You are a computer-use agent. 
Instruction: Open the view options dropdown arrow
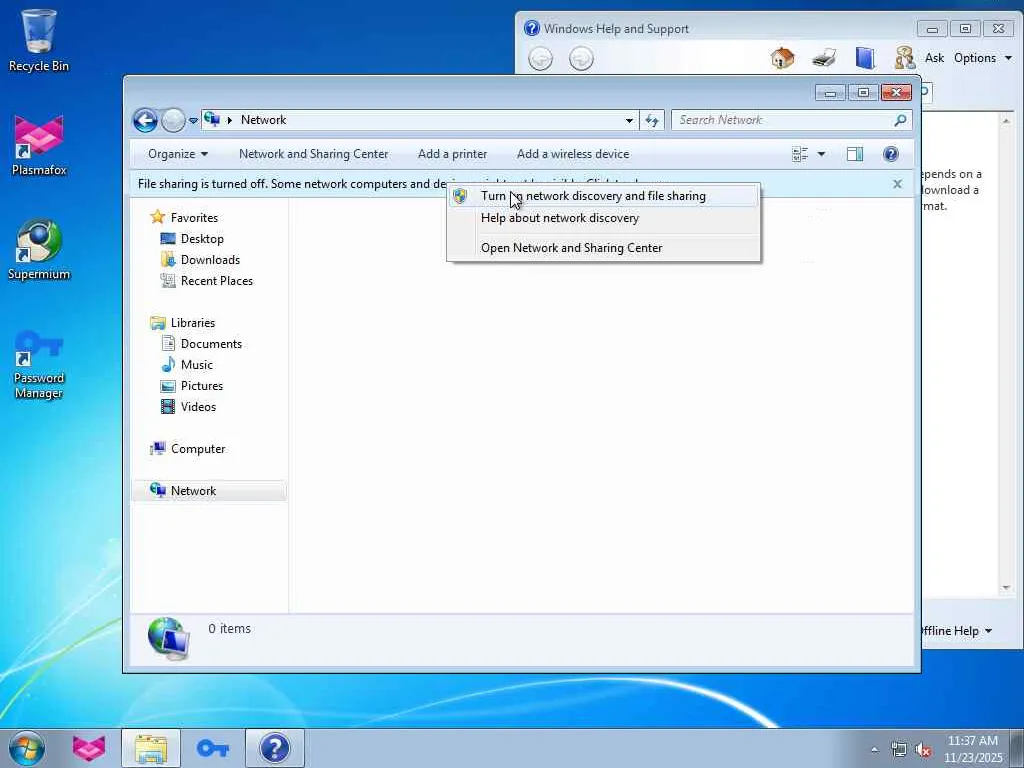click(x=822, y=154)
